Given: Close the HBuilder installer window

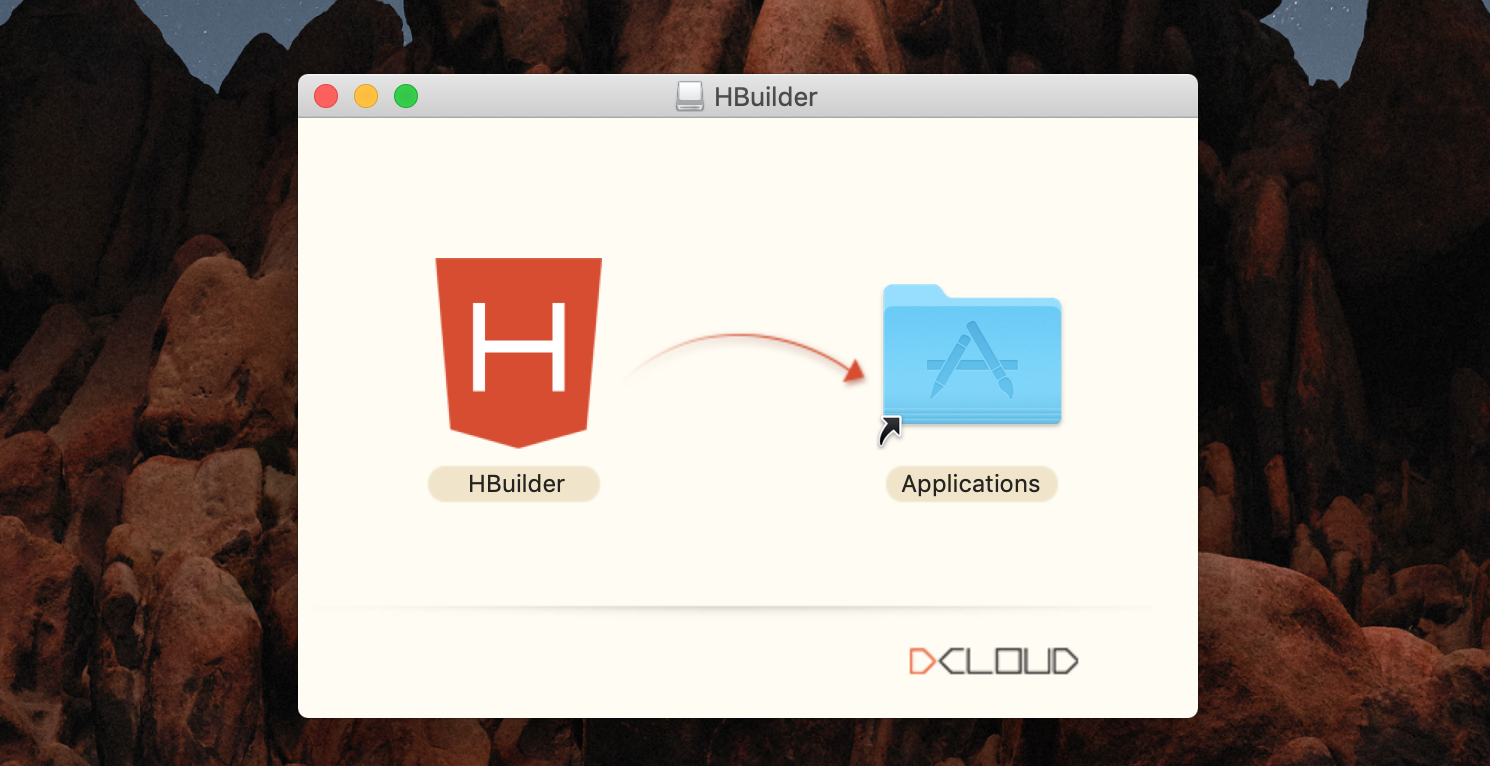Looking at the screenshot, I should [326, 97].
